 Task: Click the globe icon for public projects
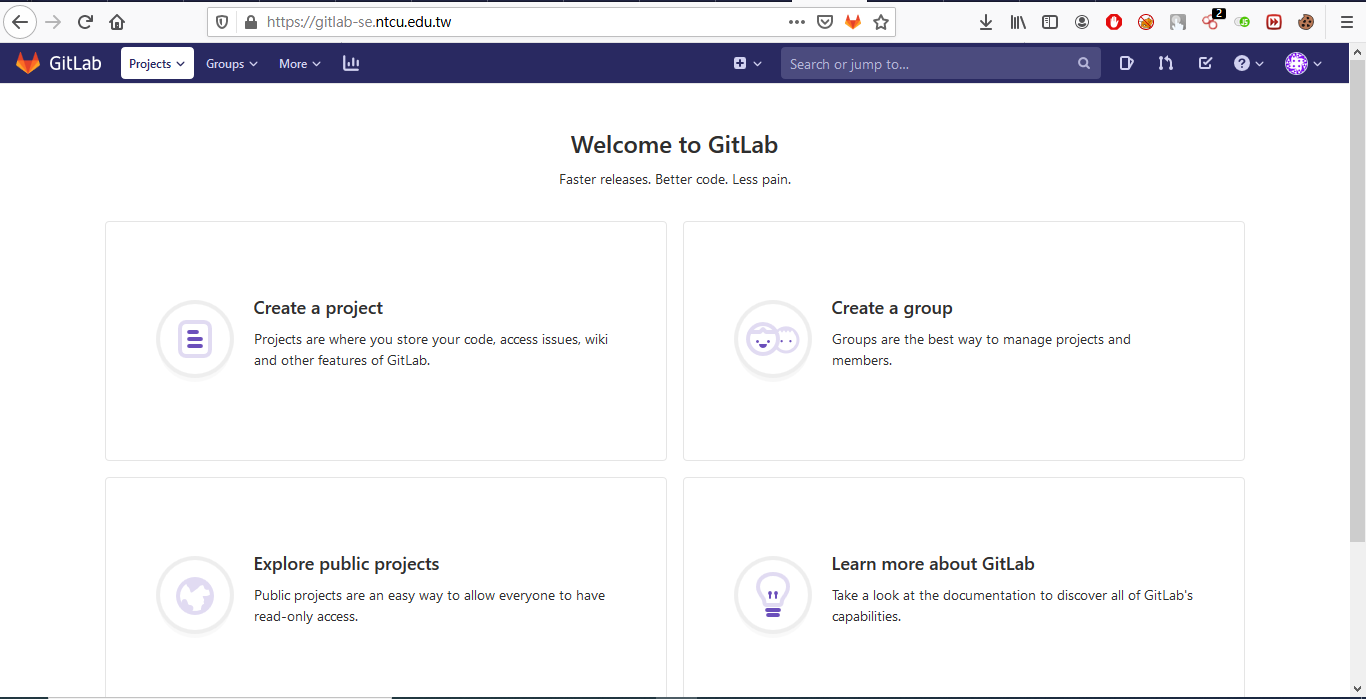click(195, 595)
